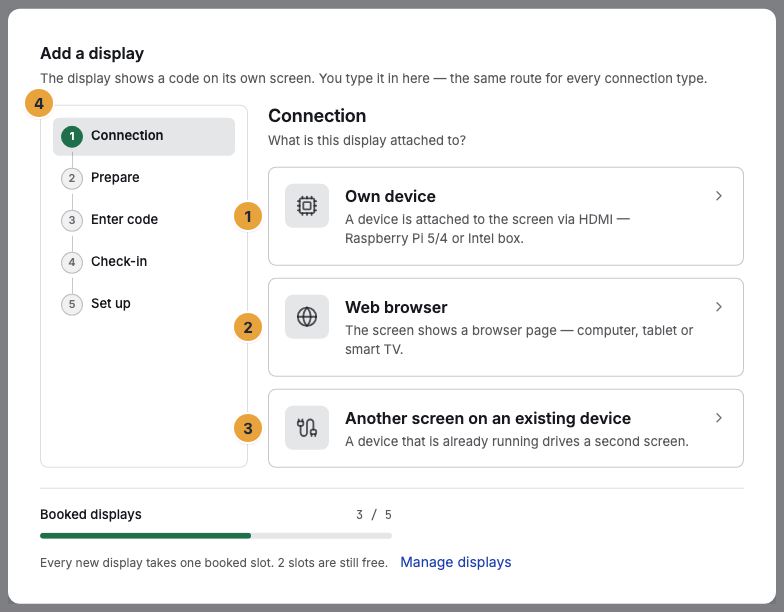
Task: Click the chip icon on Own device card
Action: click(x=306, y=206)
